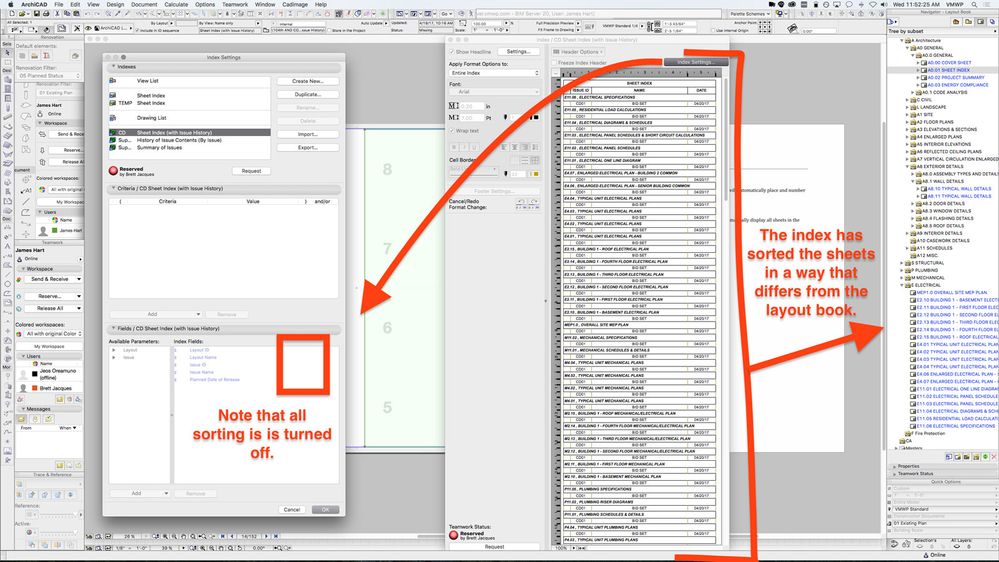999x562 pixels.
Task: Open the Project Map in Navigator
Action: pos(956,22)
